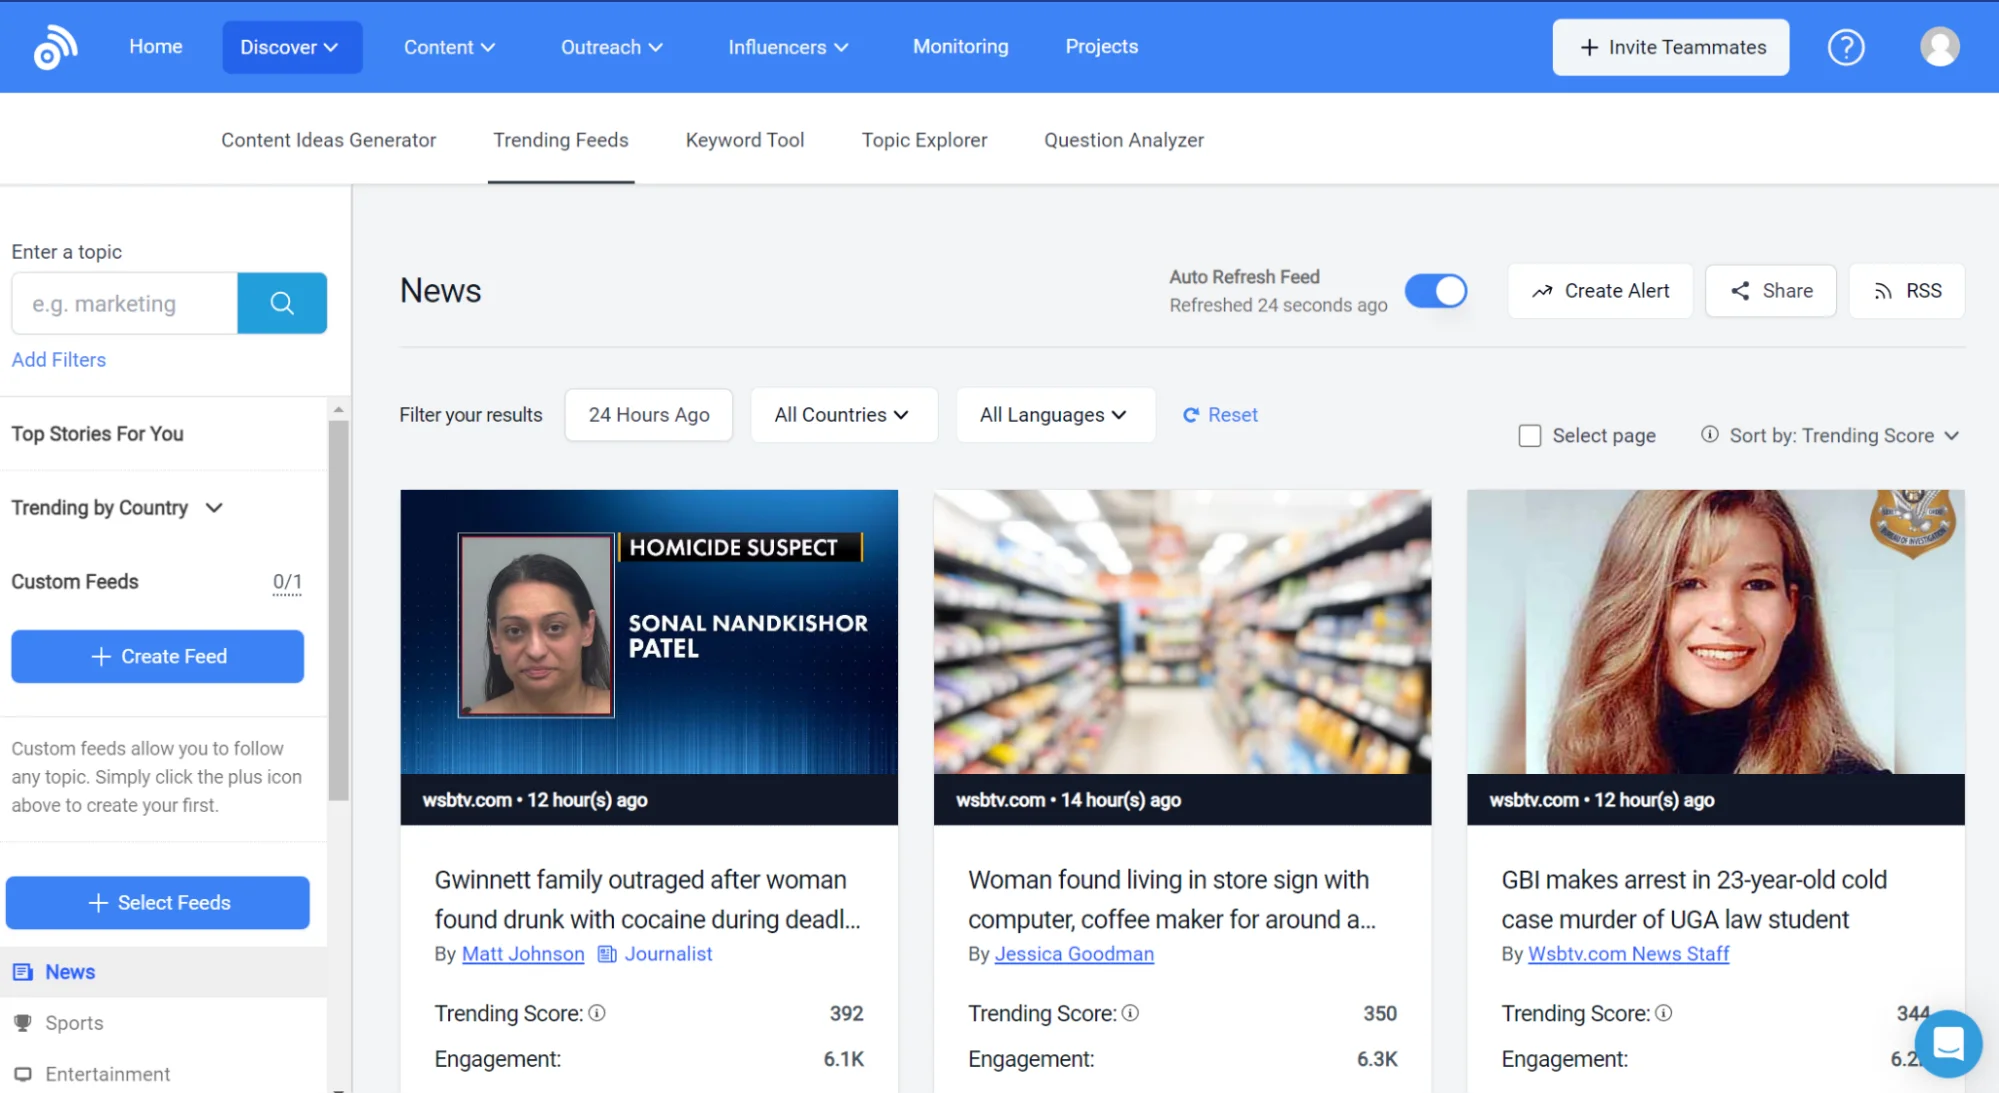Switch to the Keyword Tool tab
1999x1094 pixels.
[x=744, y=140]
